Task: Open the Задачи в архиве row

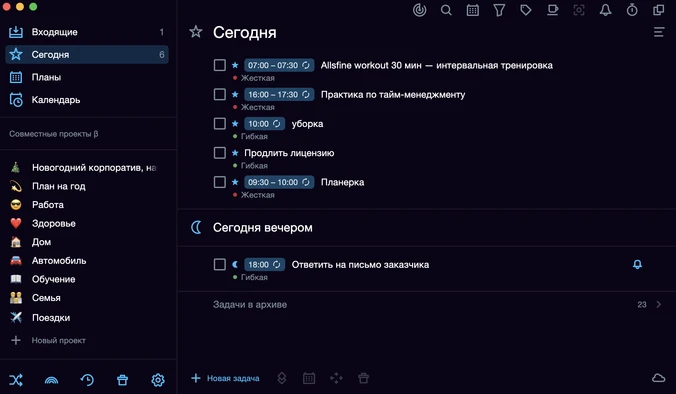Action: (x=426, y=304)
